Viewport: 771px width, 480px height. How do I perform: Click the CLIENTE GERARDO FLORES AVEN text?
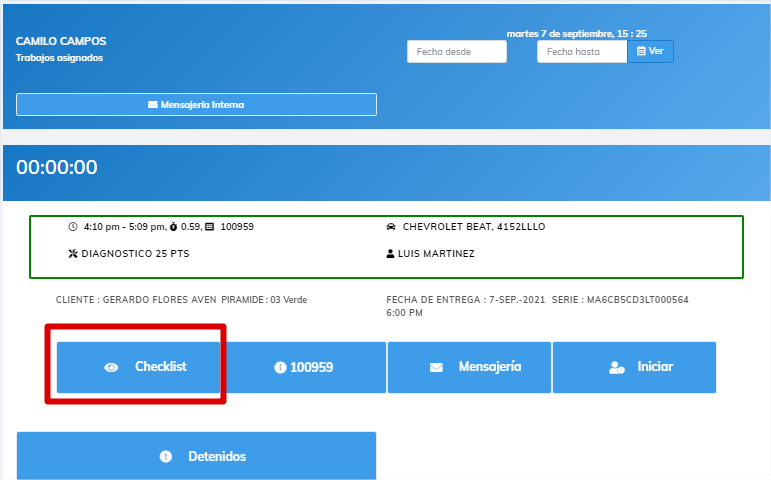point(135,300)
